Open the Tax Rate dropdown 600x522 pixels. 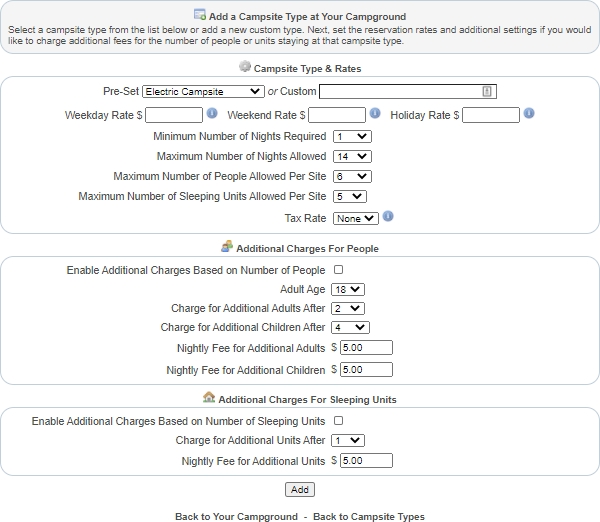(x=356, y=218)
